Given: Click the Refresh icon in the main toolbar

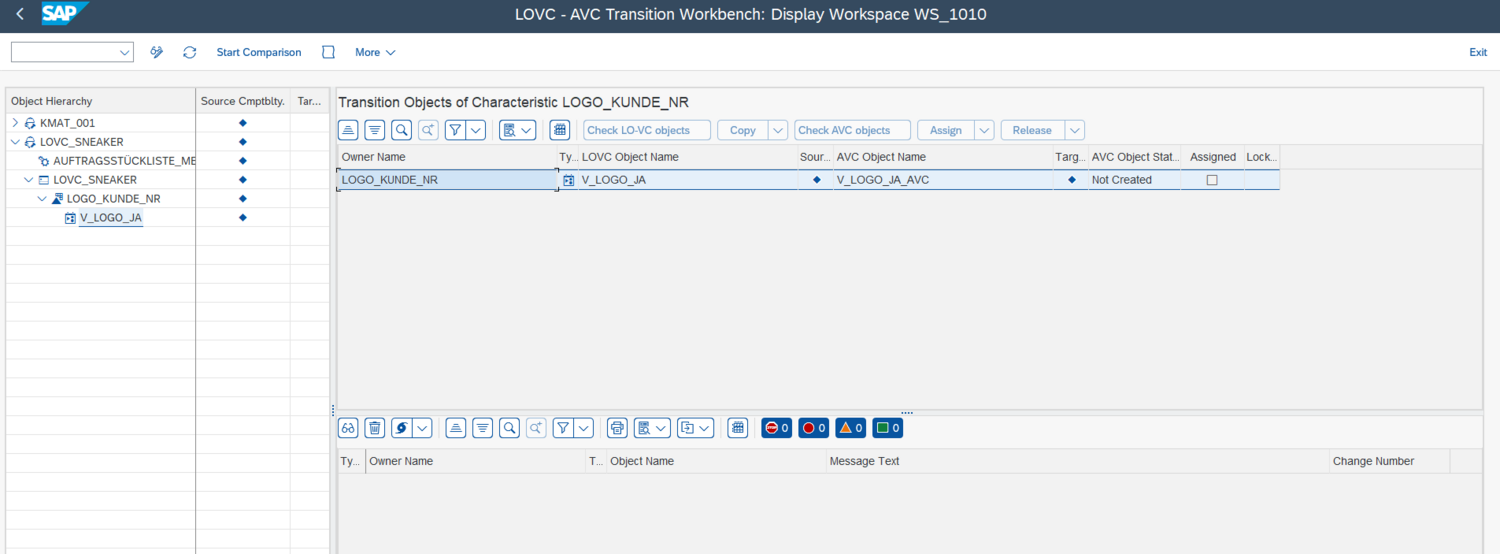Looking at the screenshot, I should click(189, 52).
